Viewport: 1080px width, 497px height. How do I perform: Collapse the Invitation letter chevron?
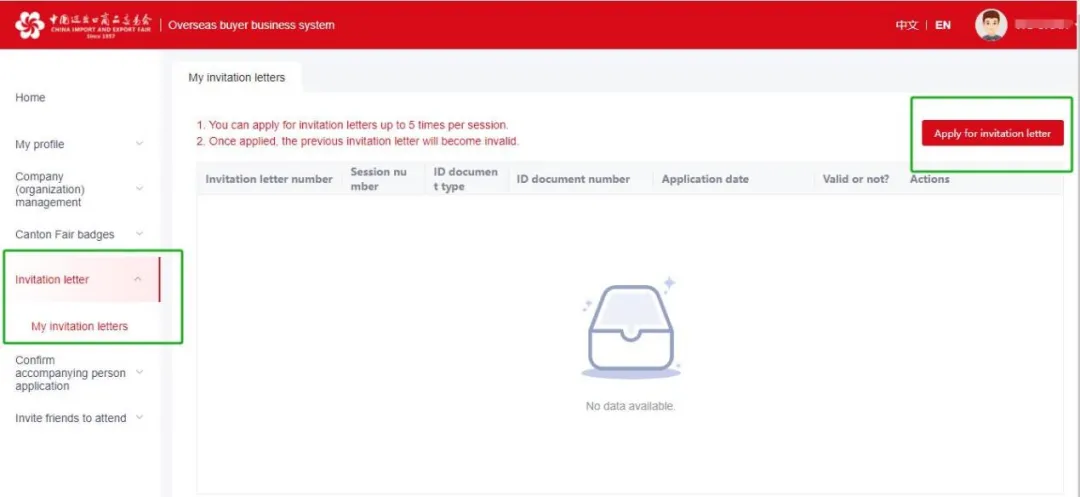(x=138, y=280)
